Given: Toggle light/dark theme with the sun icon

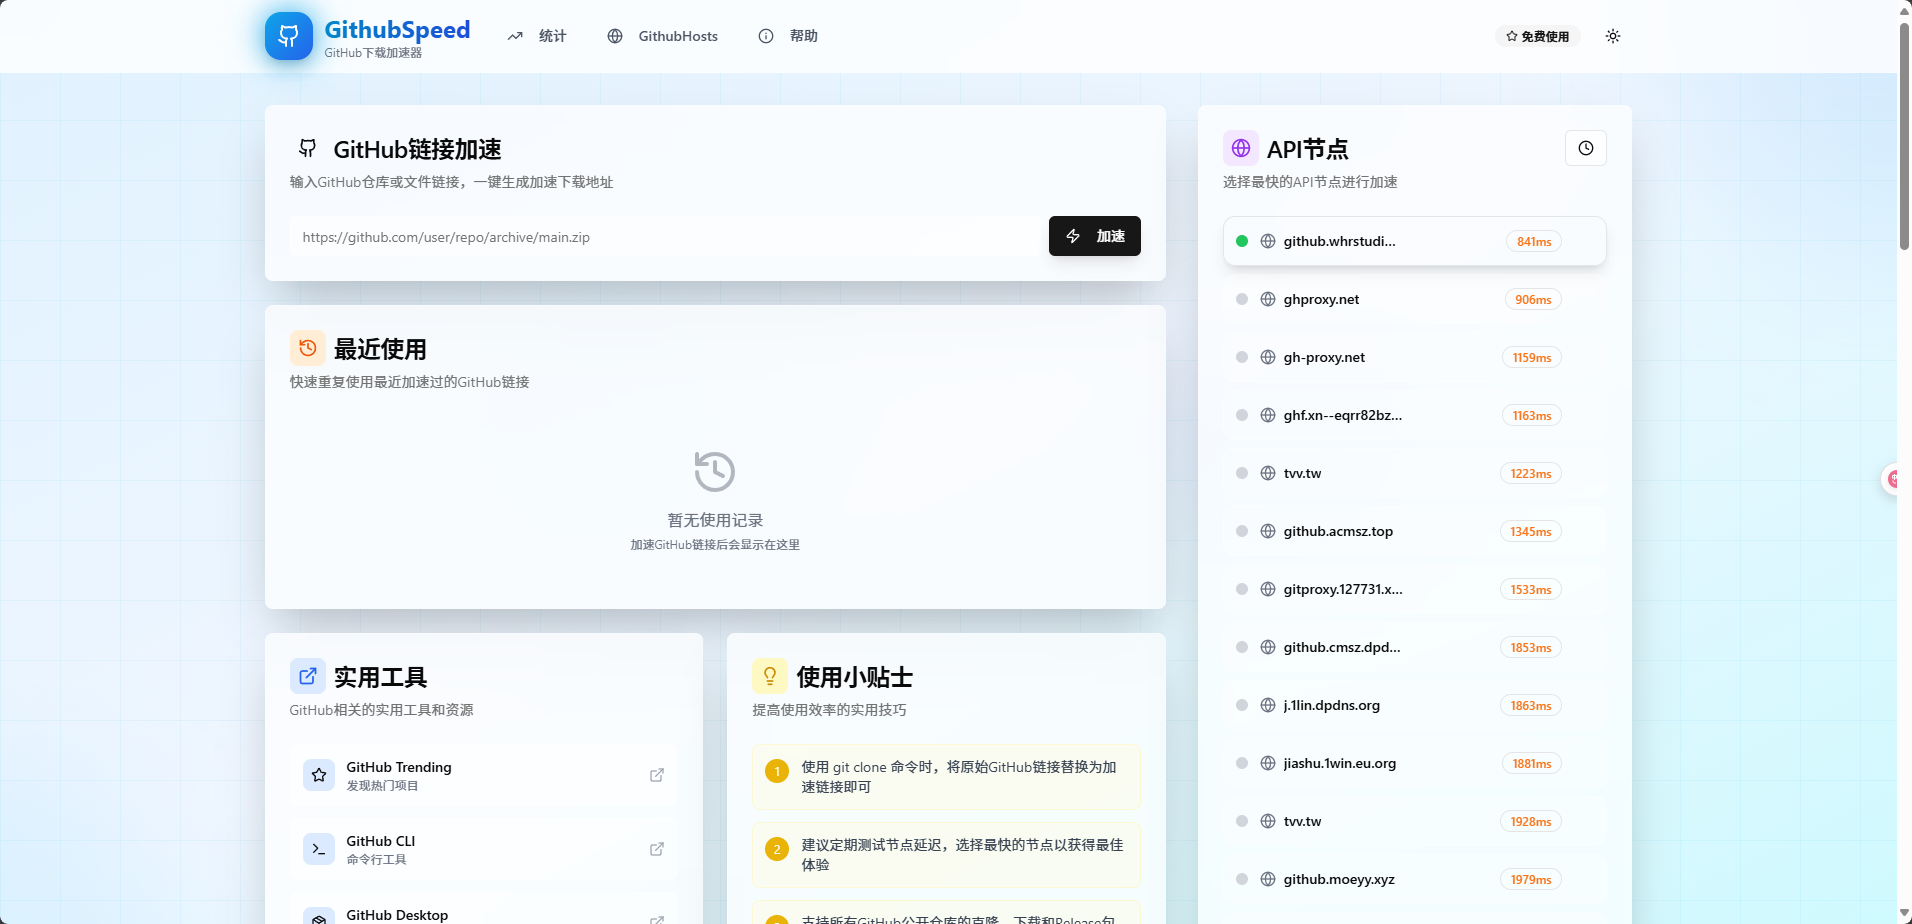Looking at the screenshot, I should 1612,35.
